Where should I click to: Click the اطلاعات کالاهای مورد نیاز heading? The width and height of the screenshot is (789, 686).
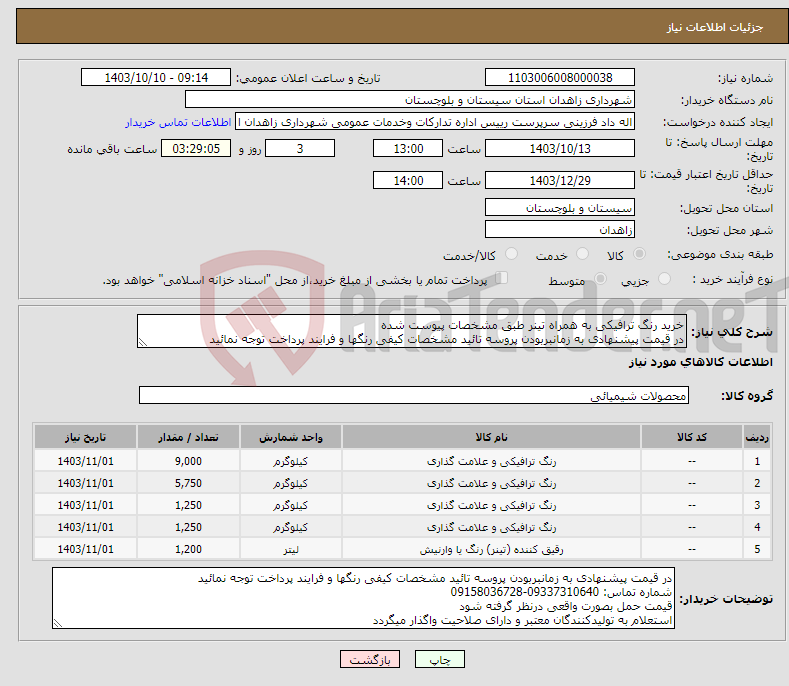[x=700, y=362]
